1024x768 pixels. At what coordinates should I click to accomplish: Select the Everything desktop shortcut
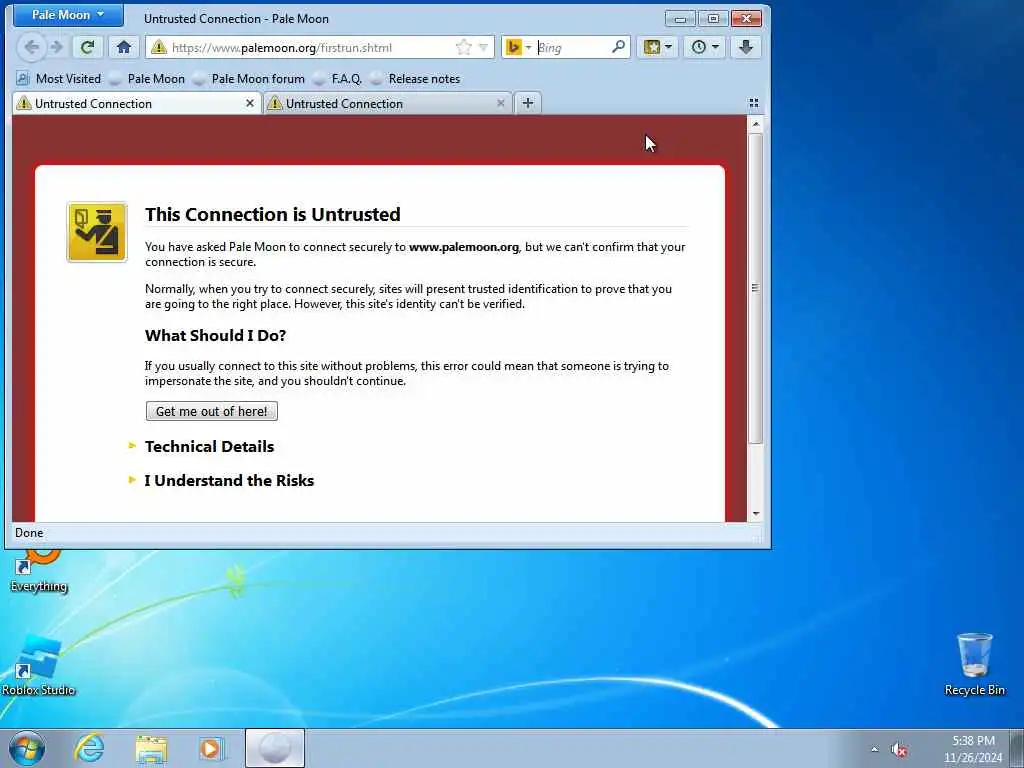click(x=39, y=572)
